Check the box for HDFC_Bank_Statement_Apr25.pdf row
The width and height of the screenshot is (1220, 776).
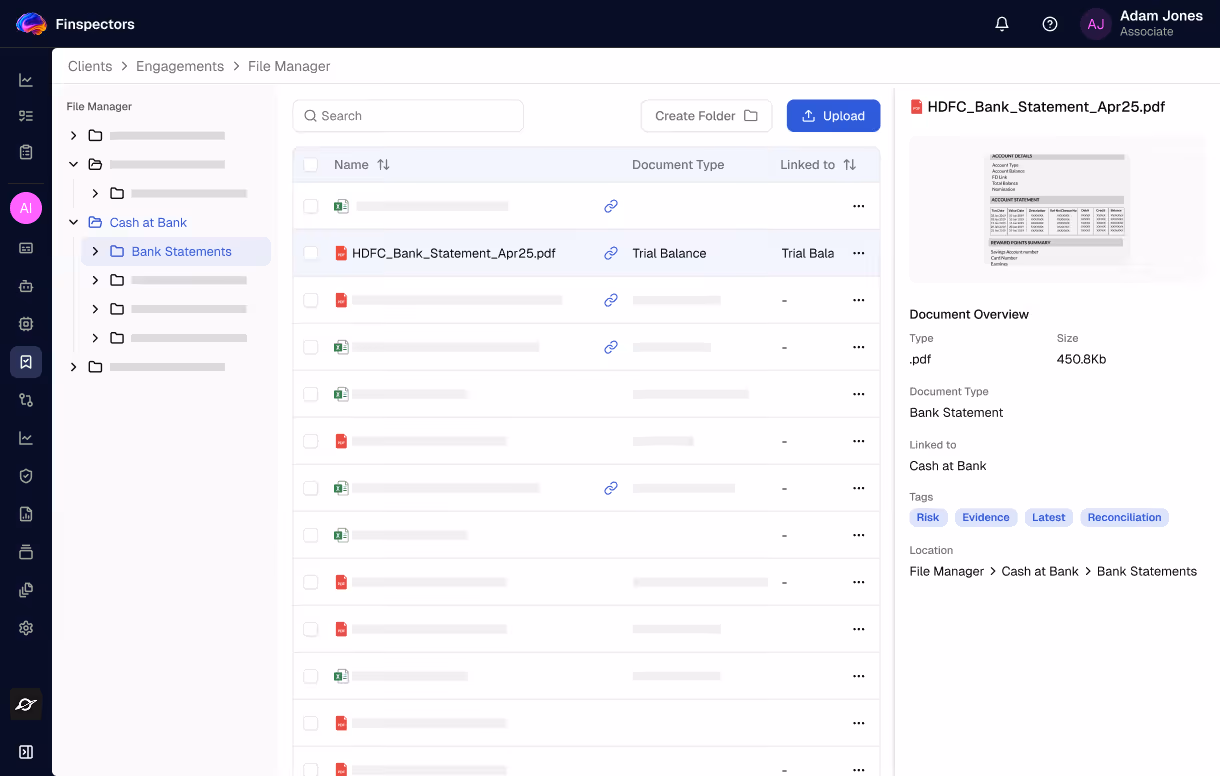[x=310, y=253]
